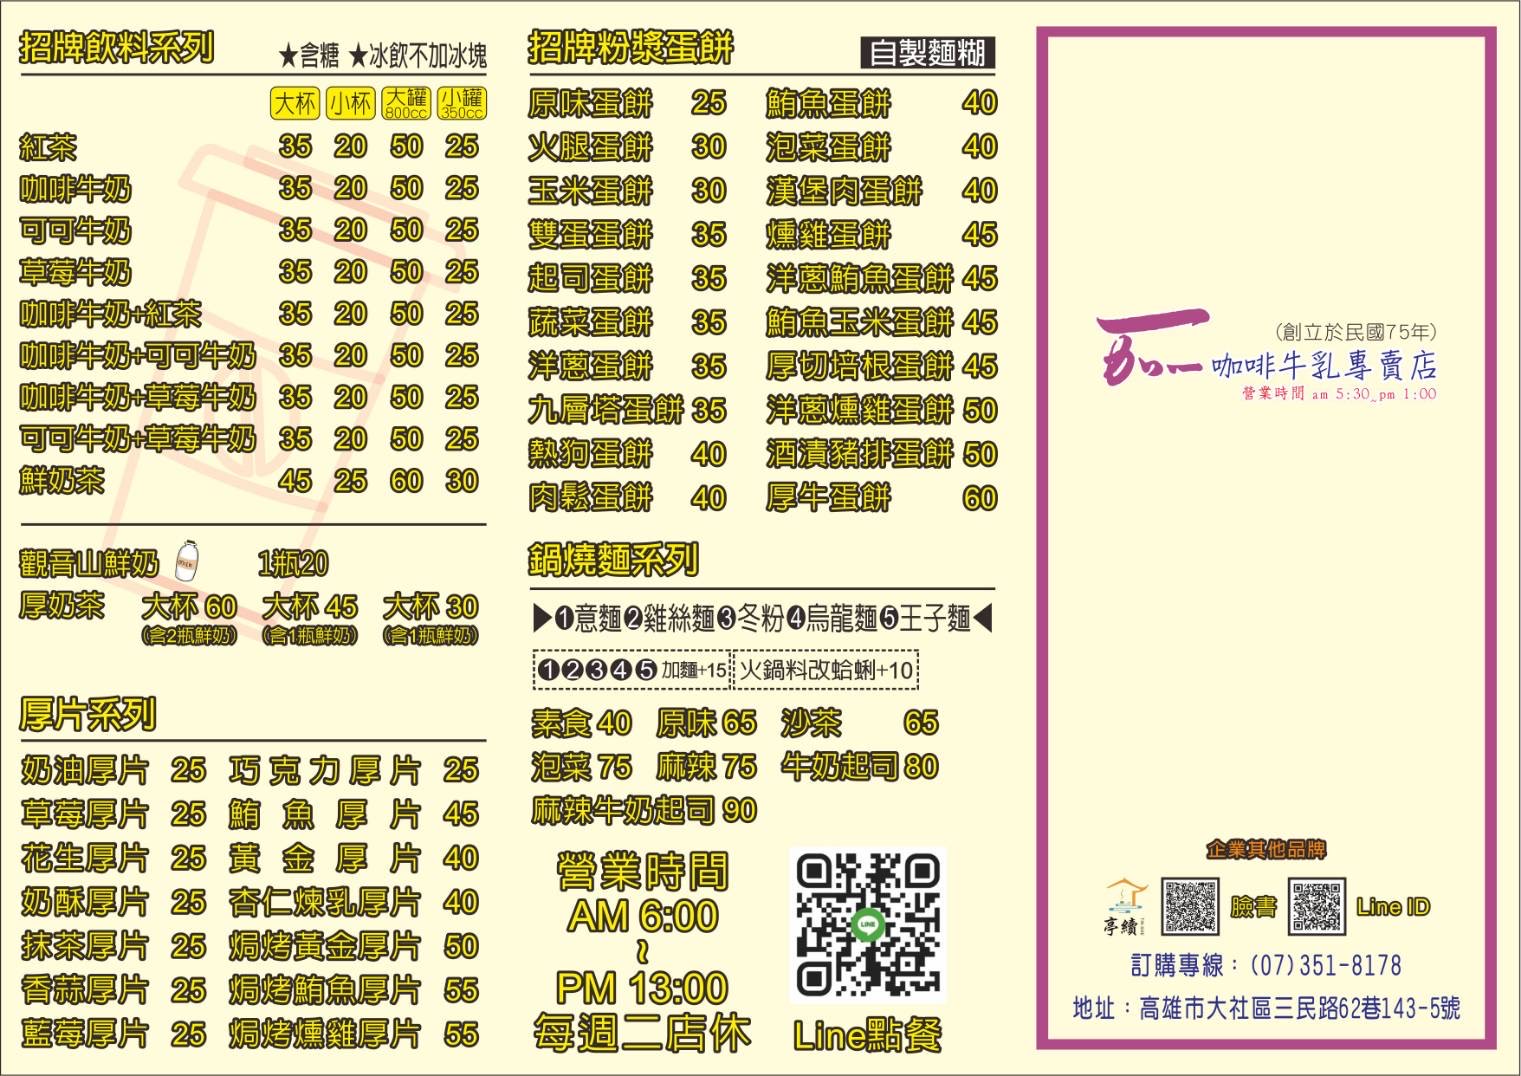The height and width of the screenshot is (1076, 1521).
Task: Select the 小杯 yellow size badge
Action: pos(350,103)
